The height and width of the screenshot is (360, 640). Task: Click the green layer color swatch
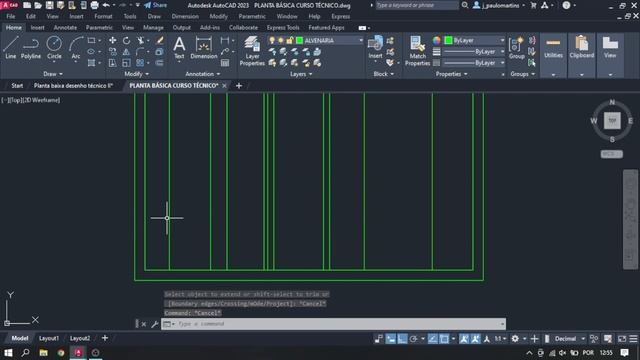coord(300,40)
